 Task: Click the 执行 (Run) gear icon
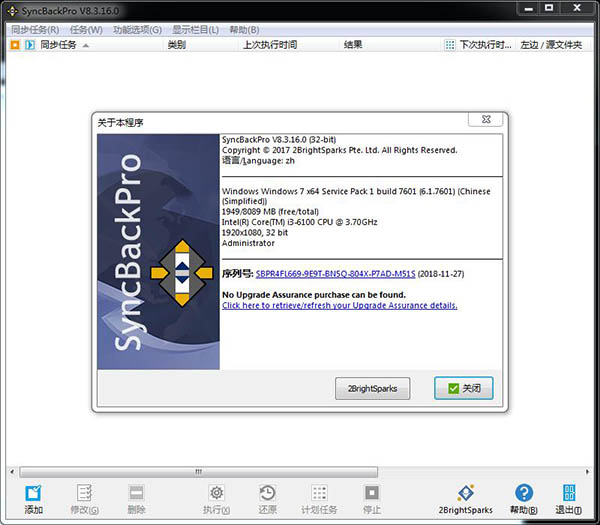point(217,493)
